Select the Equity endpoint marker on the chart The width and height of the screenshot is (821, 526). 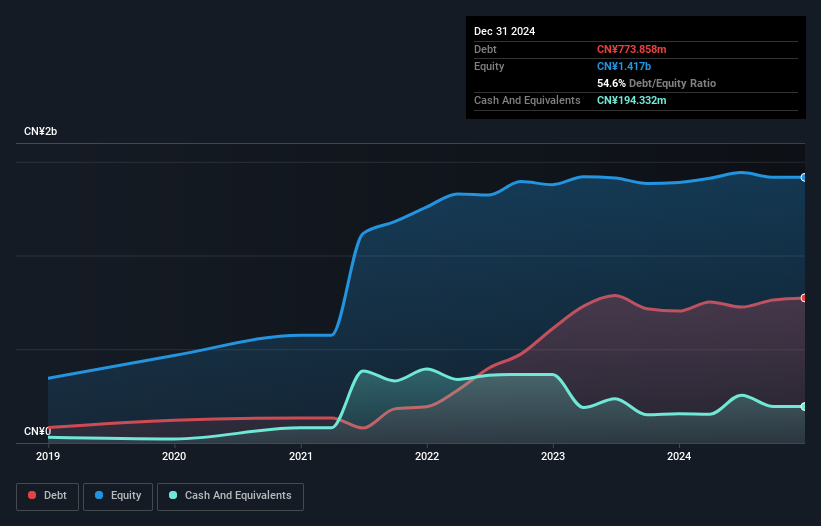click(x=804, y=178)
